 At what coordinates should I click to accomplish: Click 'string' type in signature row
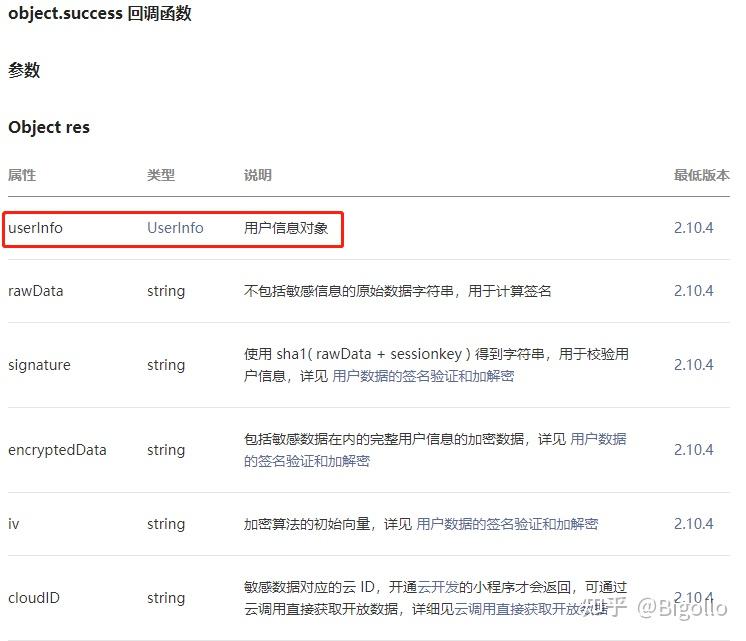(x=166, y=365)
